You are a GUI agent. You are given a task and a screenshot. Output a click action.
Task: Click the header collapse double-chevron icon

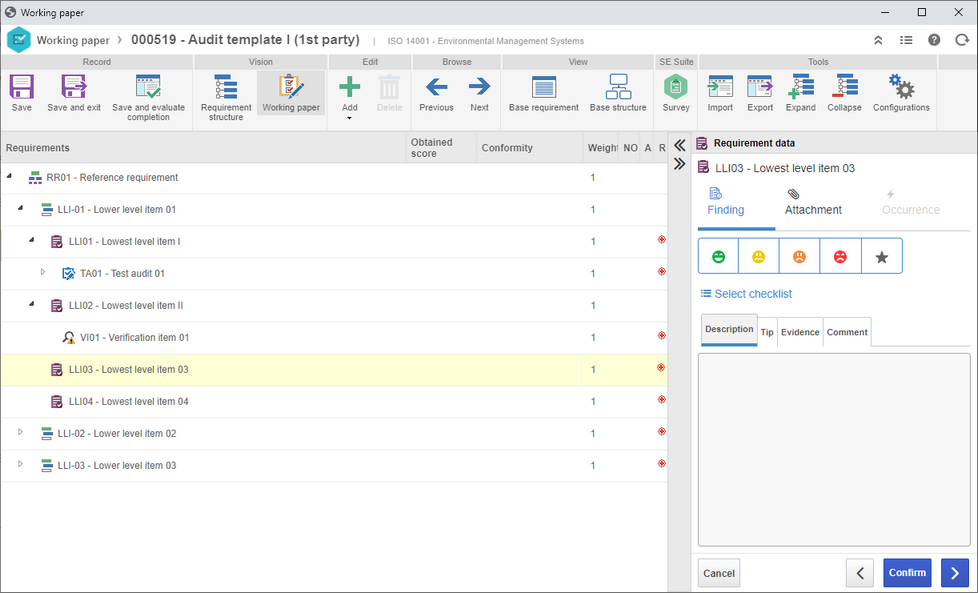878,41
